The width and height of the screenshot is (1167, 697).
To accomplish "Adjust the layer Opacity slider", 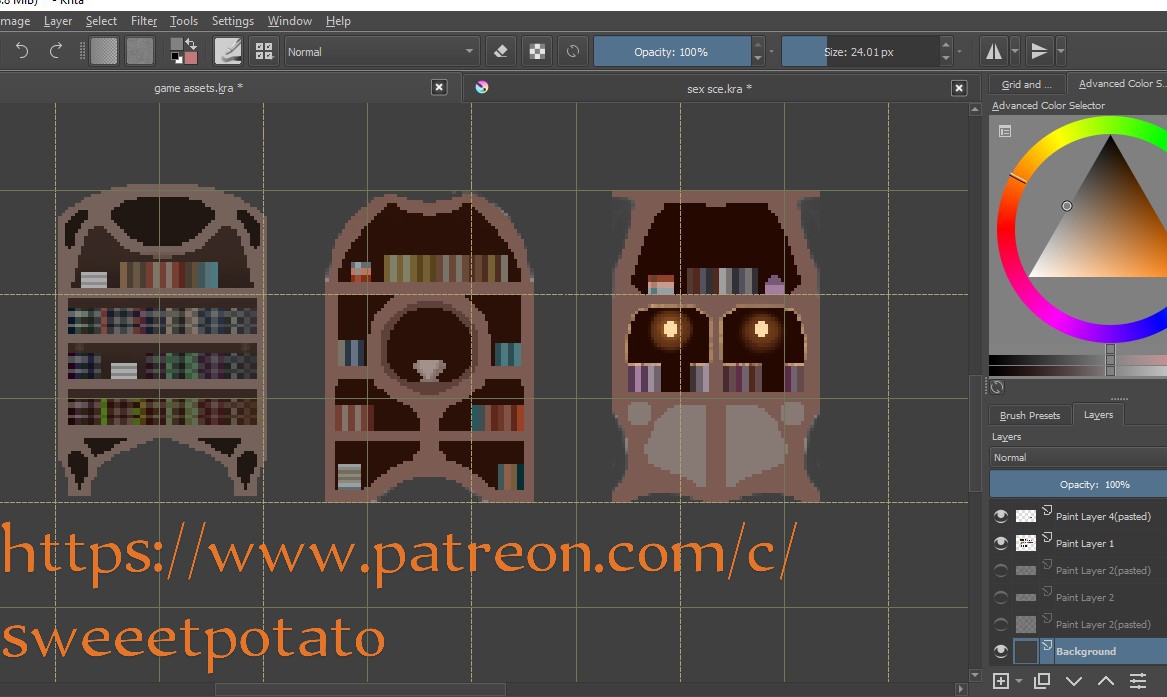I will [x=1078, y=484].
